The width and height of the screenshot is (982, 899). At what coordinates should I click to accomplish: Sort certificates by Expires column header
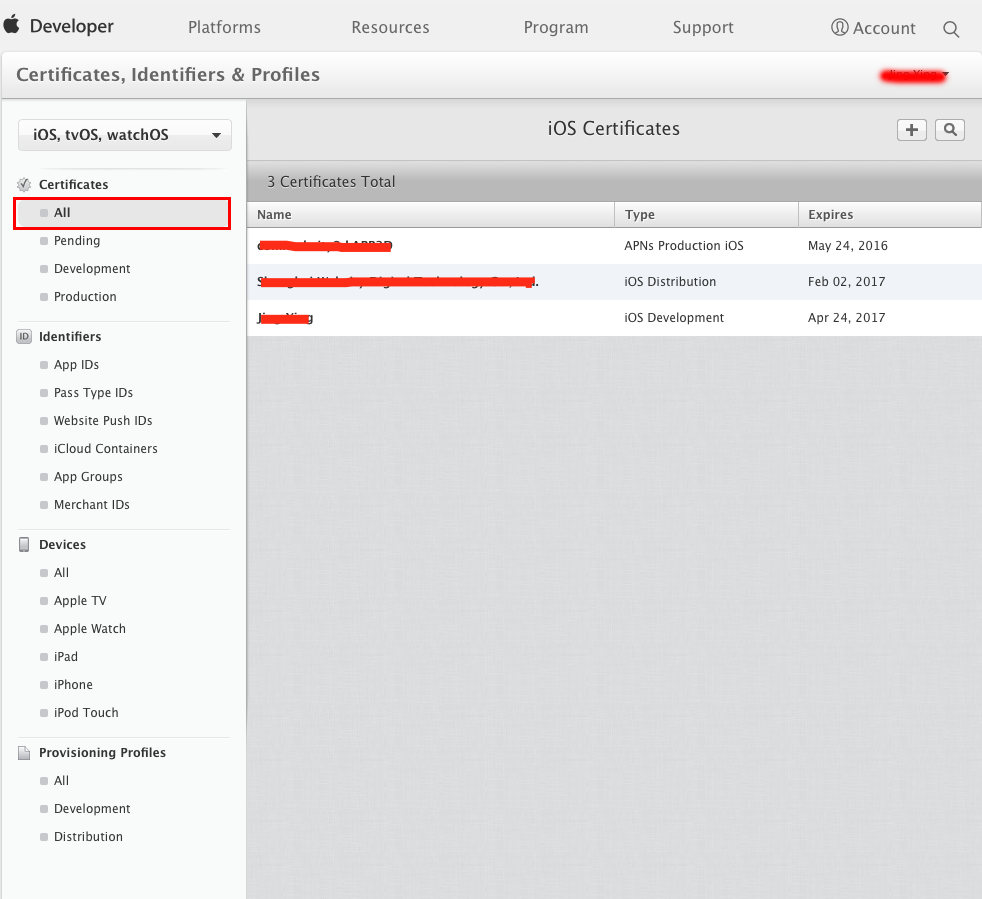point(831,215)
